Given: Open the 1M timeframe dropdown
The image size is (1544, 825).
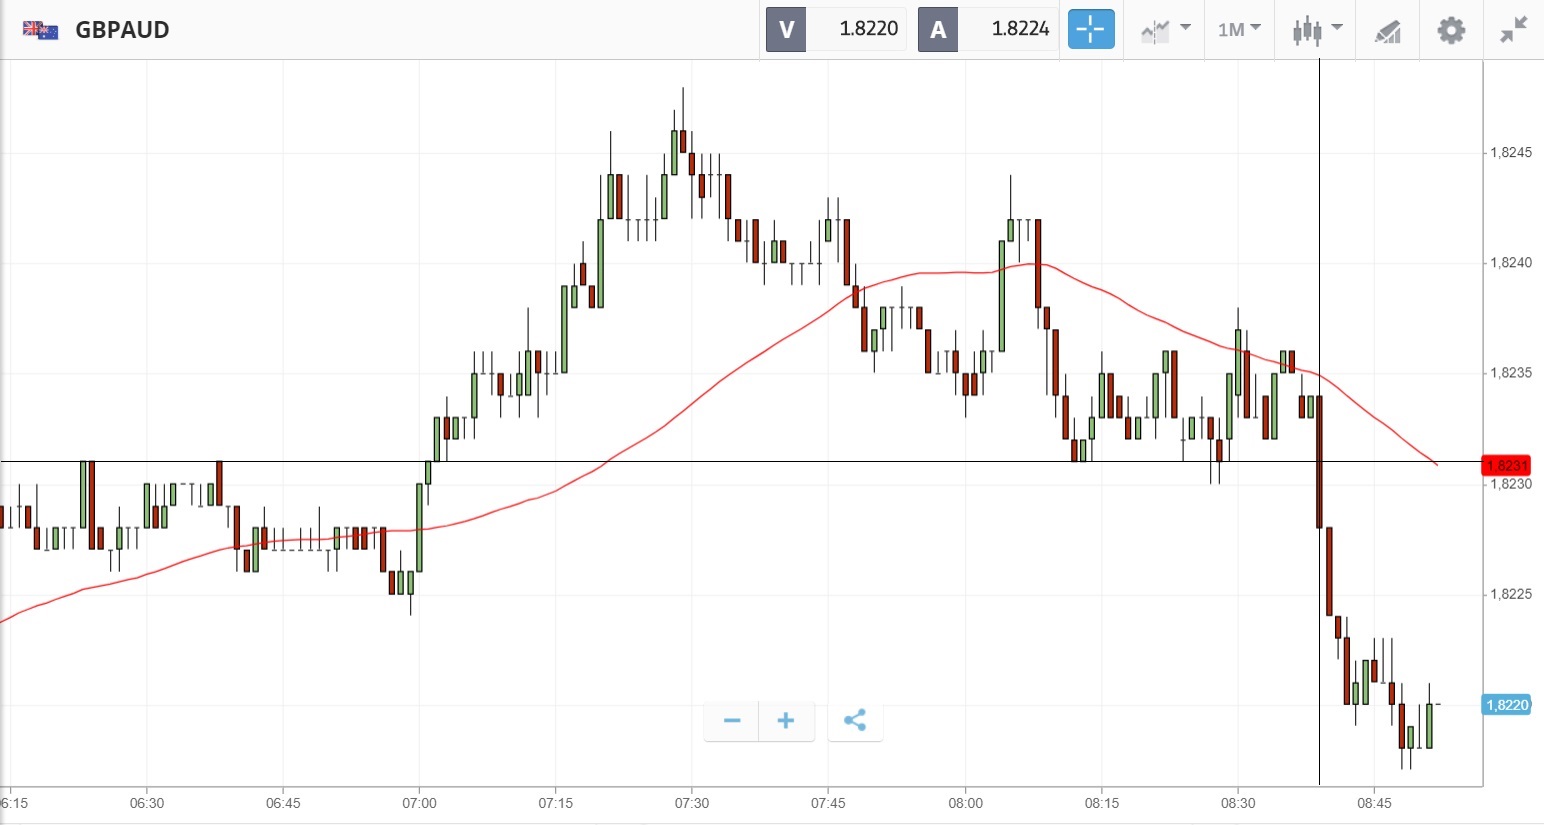Looking at the screenshot, I should point(1239,30).
